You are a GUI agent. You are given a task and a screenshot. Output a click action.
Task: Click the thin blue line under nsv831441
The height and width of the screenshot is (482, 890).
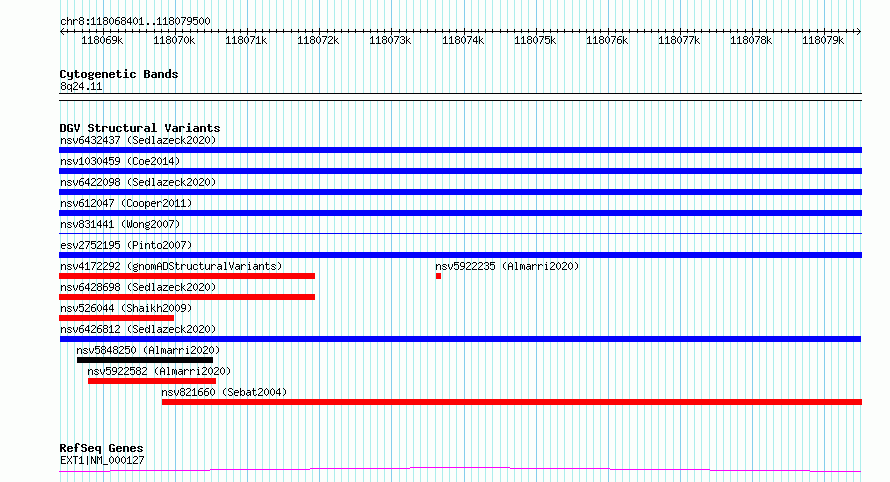point(460,233)
